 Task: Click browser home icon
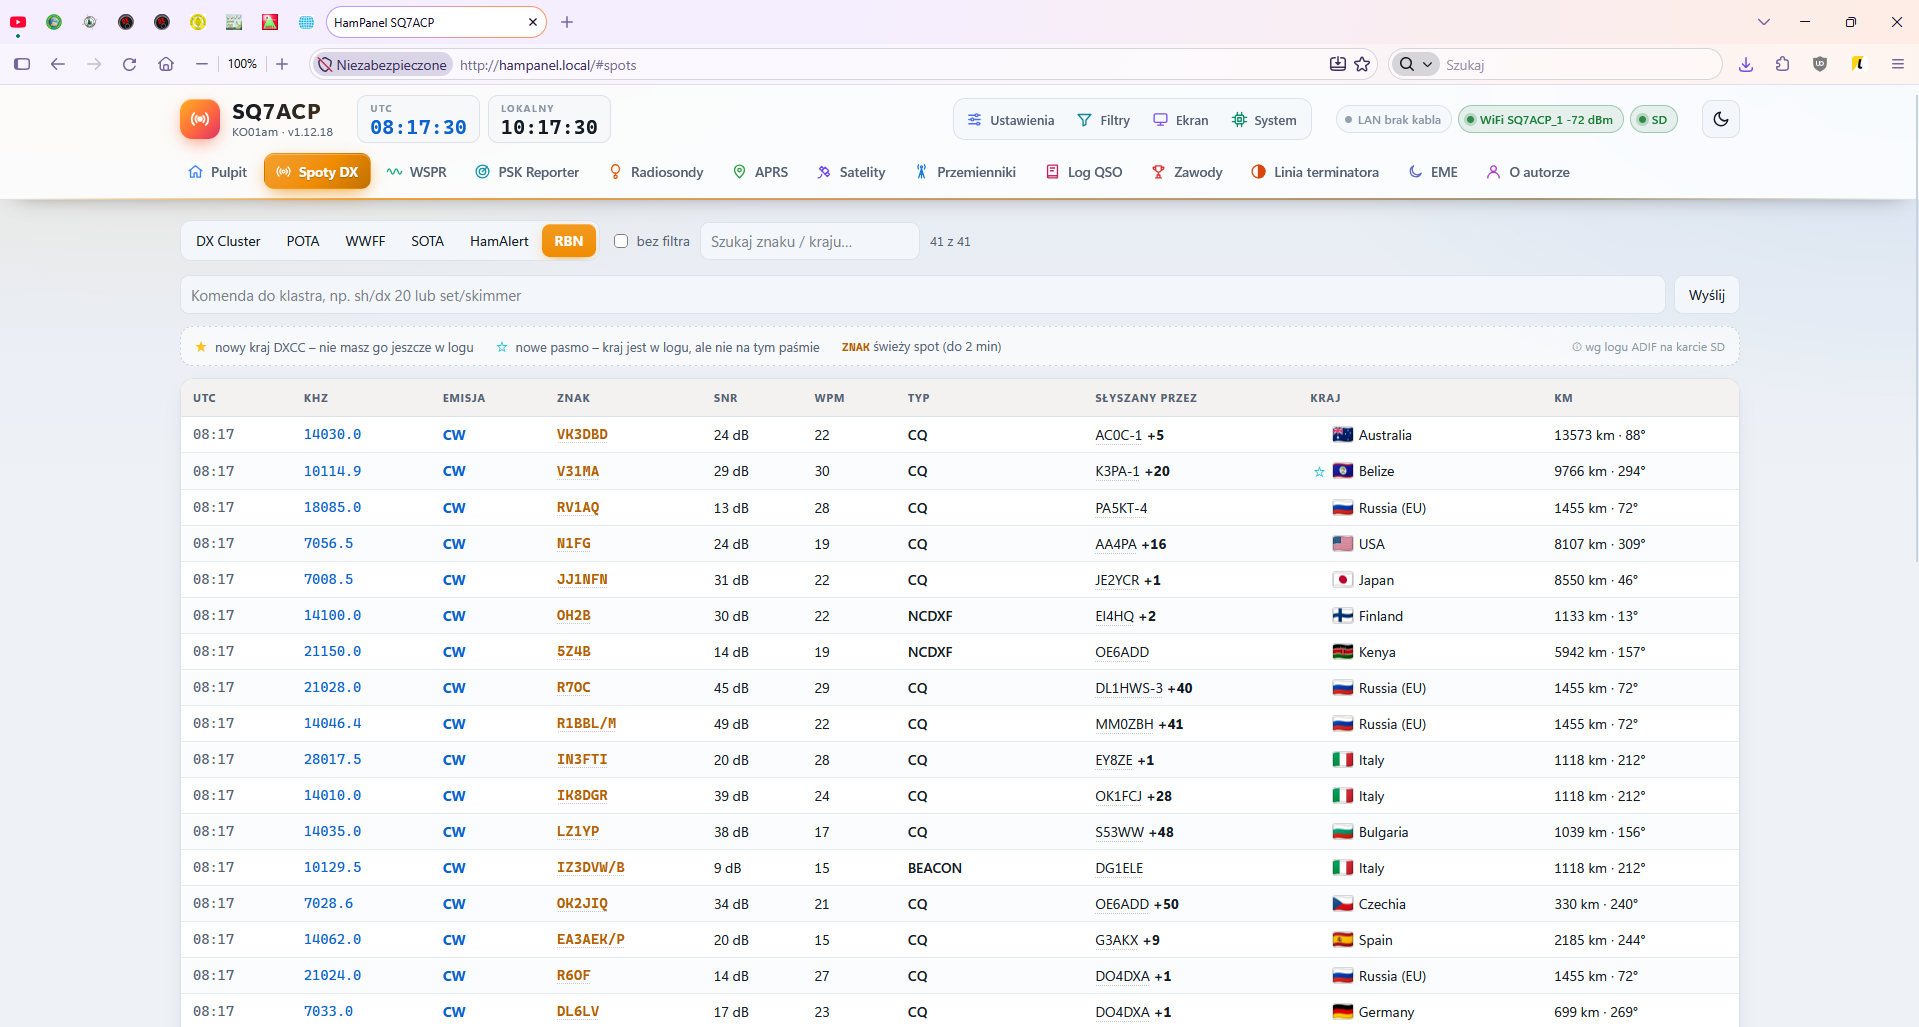166,64
